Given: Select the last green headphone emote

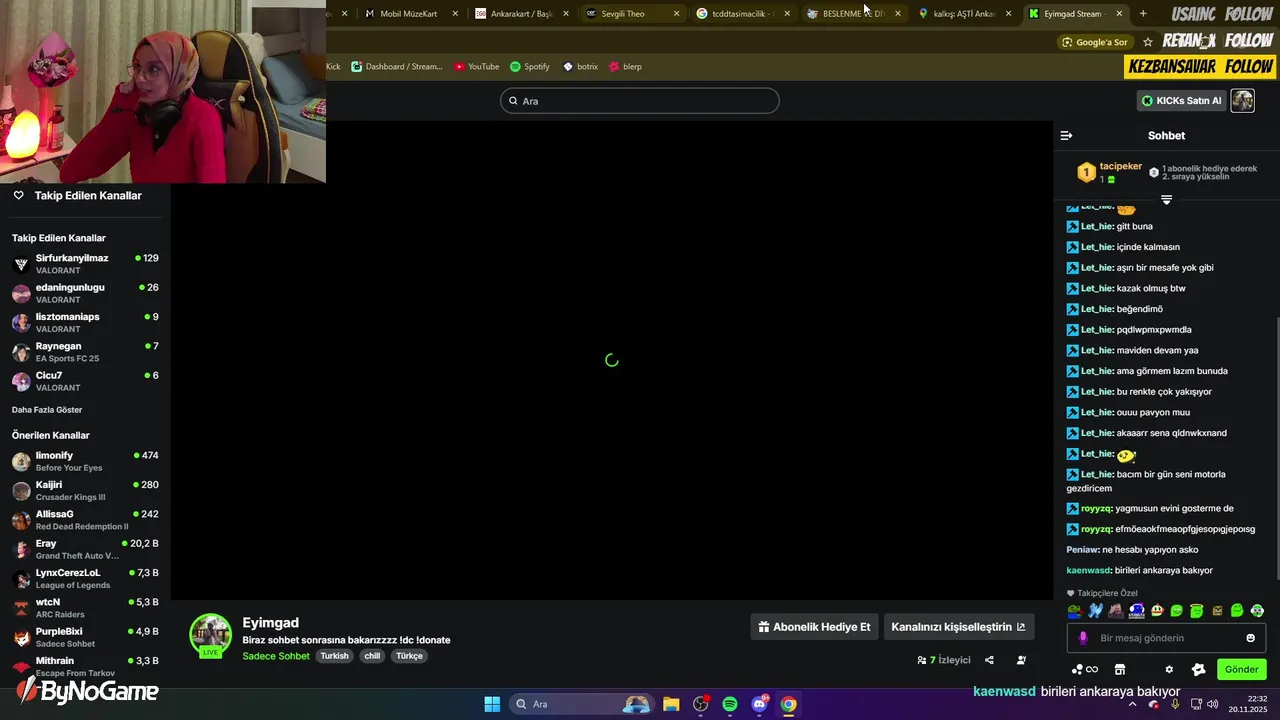Looking at the screenshot, I should coord(1257,610).
